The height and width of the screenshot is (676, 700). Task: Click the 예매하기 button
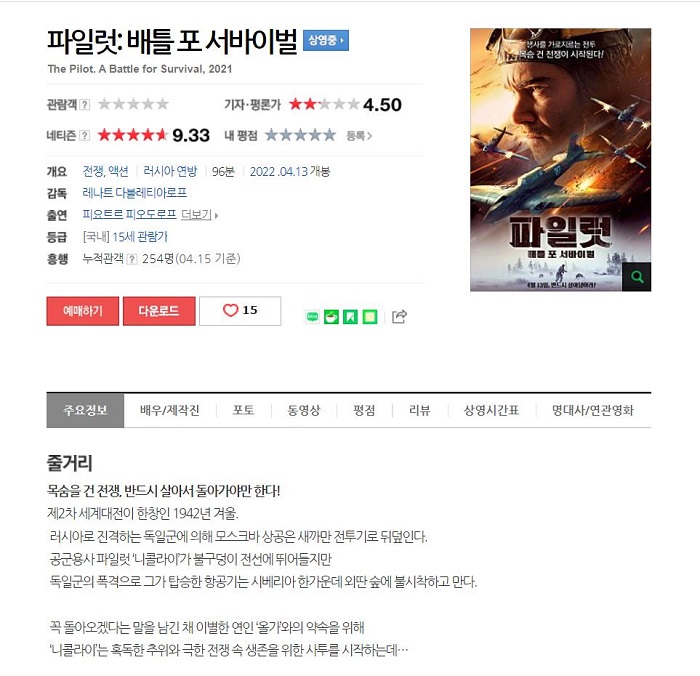pos(83,311)
